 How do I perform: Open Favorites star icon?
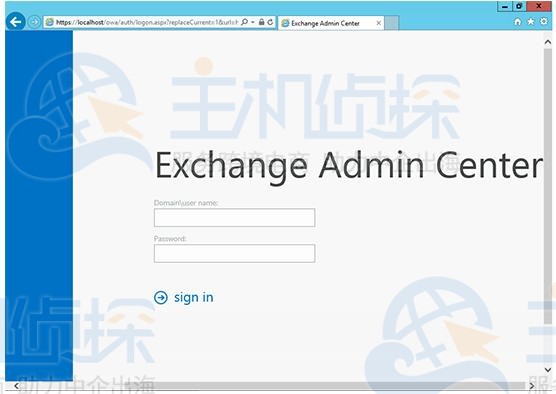[x=530, y=22]
